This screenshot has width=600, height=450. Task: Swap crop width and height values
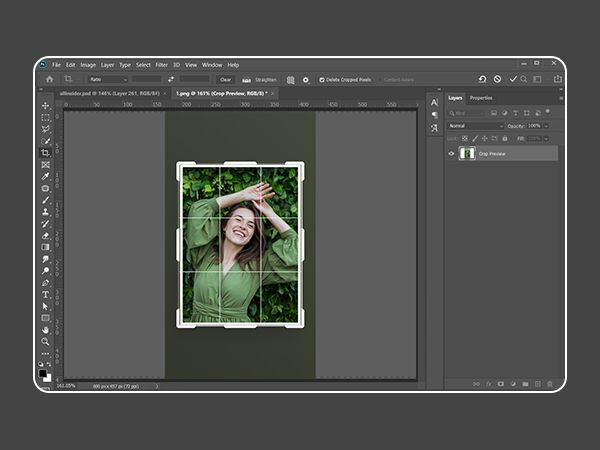coord(171,79)
